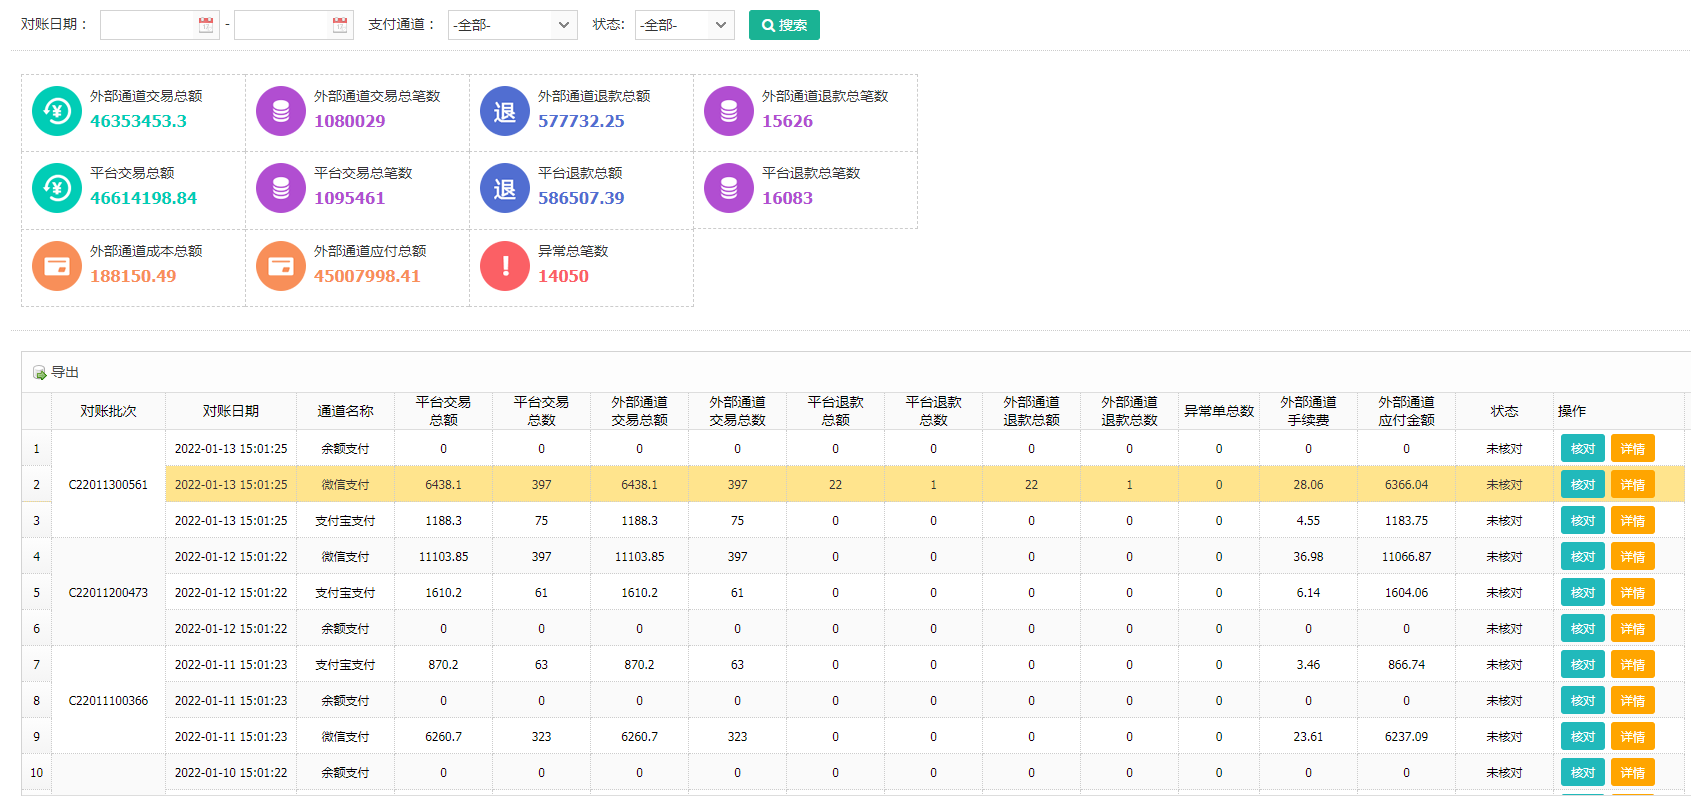Viewport: 1691px width, 796px height.
Task: Click the 平台交易总笔数 purple coin icon
Action: point(281,188)
